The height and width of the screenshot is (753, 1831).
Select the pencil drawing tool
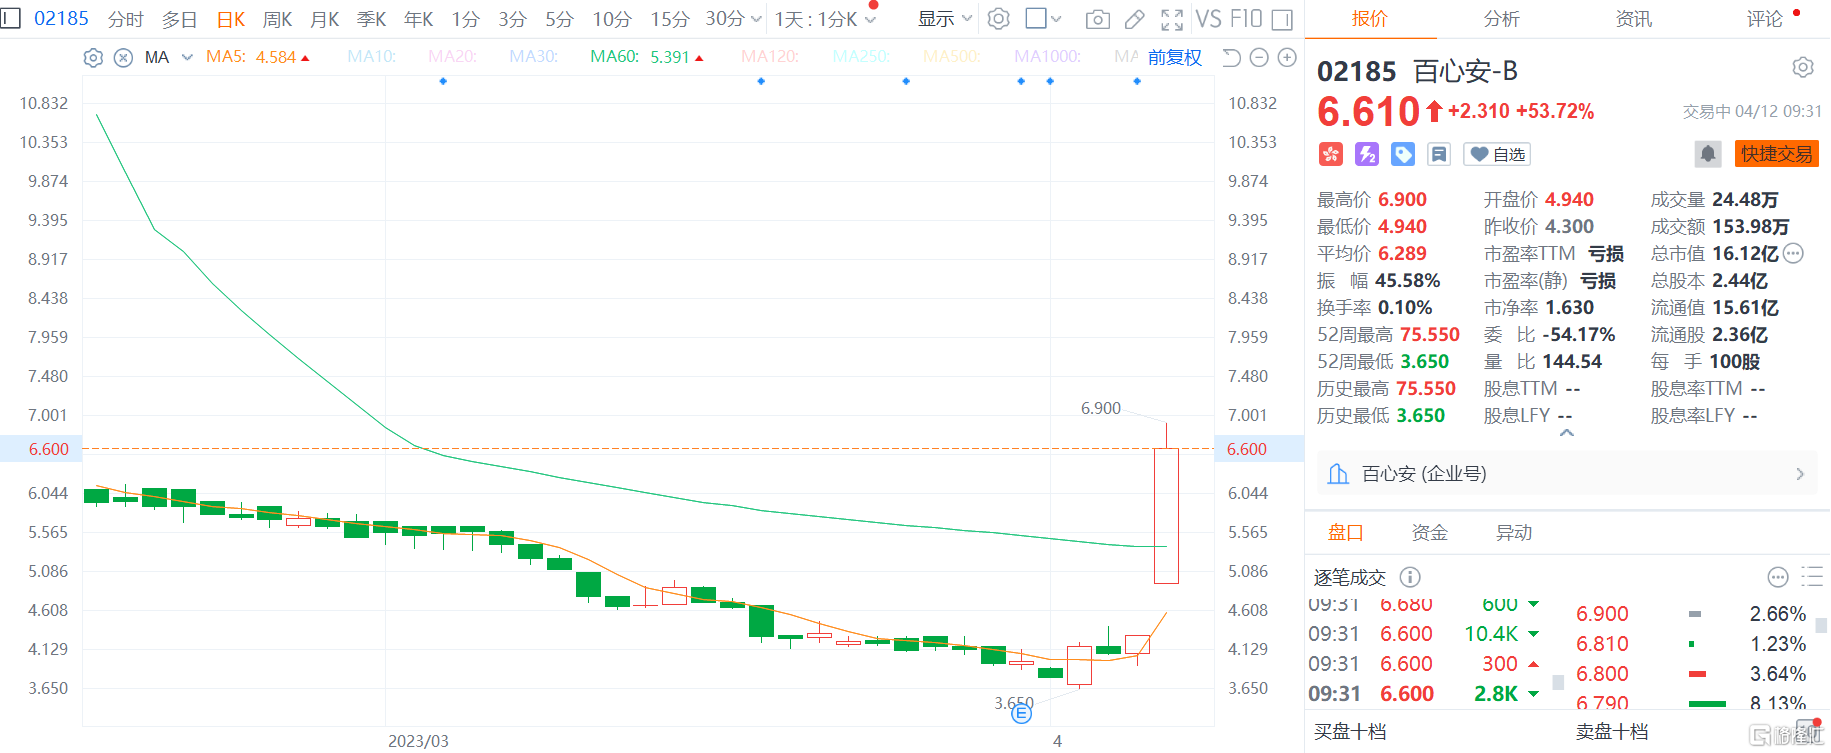(x=1134, y=19)
